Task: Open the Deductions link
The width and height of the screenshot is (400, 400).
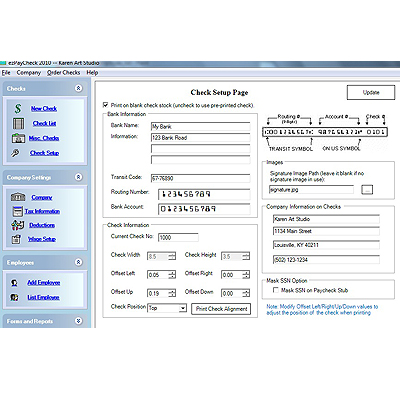Action: 42,225
